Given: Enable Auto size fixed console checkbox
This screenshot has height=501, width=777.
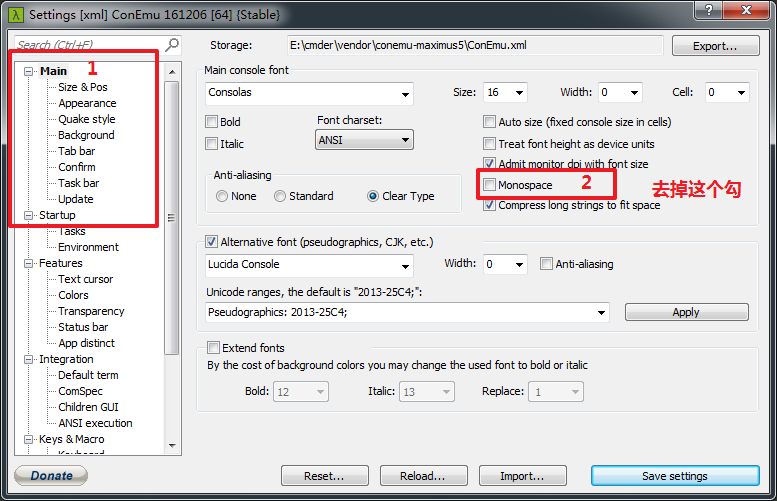Looking at the screenshot, I should (x=490, y=121).
